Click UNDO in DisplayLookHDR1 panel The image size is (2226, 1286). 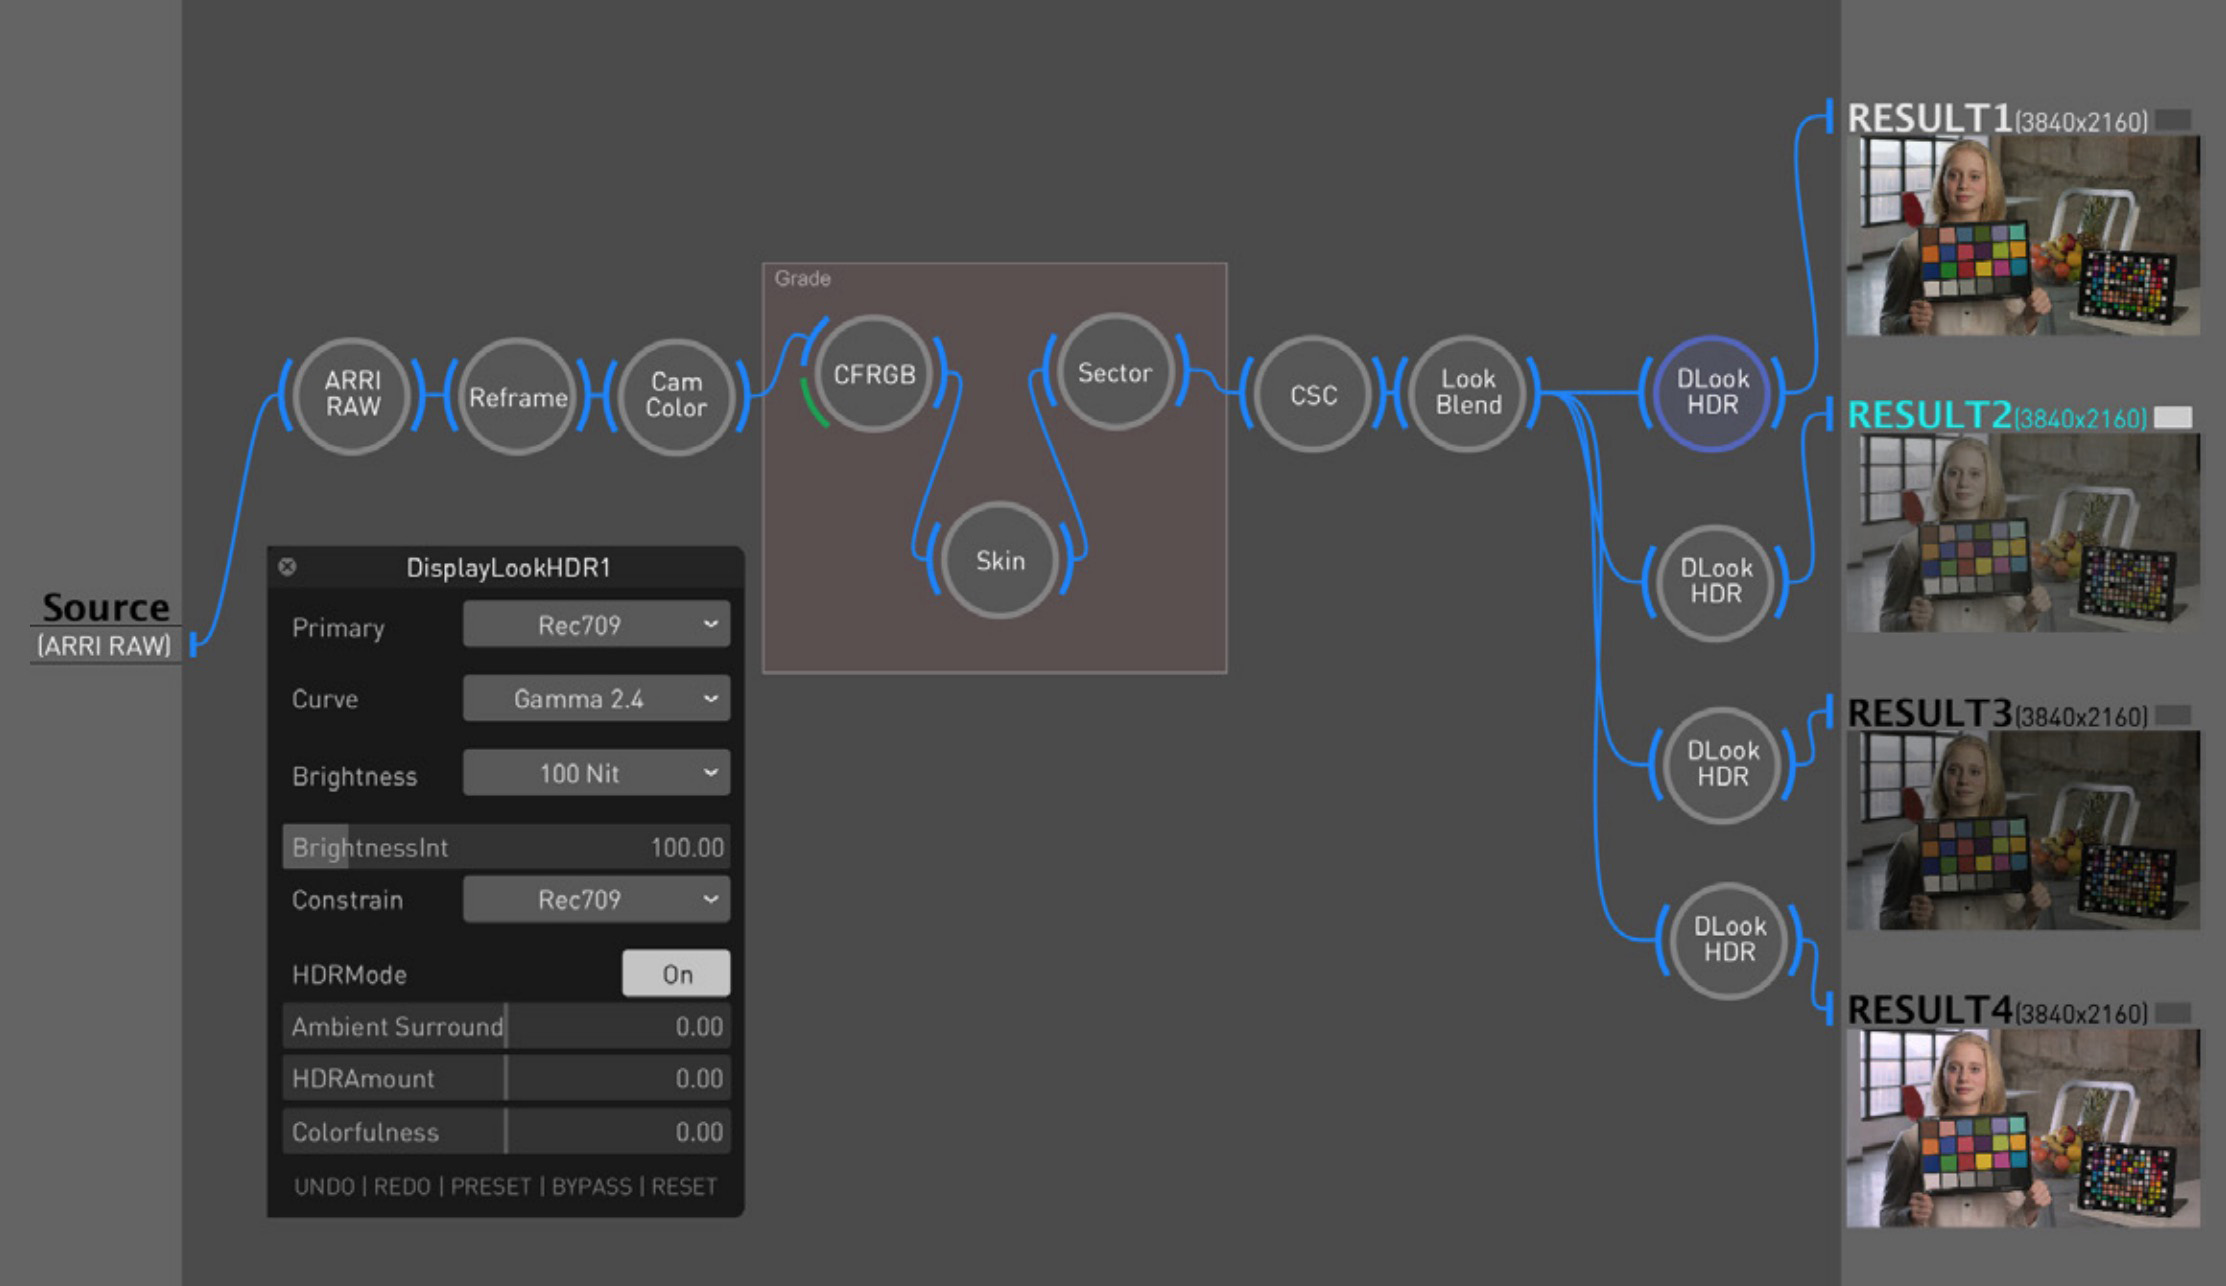[x=320, y=1200]
